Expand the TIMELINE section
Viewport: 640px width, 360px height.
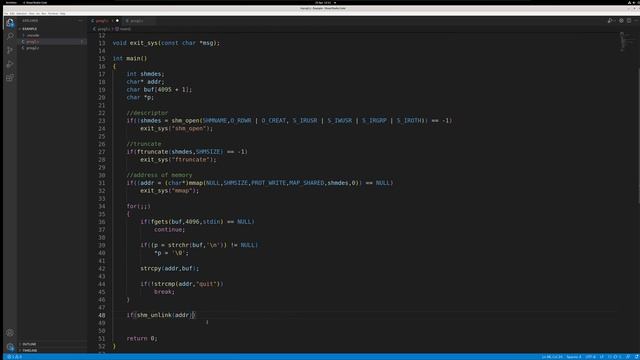pyautogui.click(x=29, y=350)
